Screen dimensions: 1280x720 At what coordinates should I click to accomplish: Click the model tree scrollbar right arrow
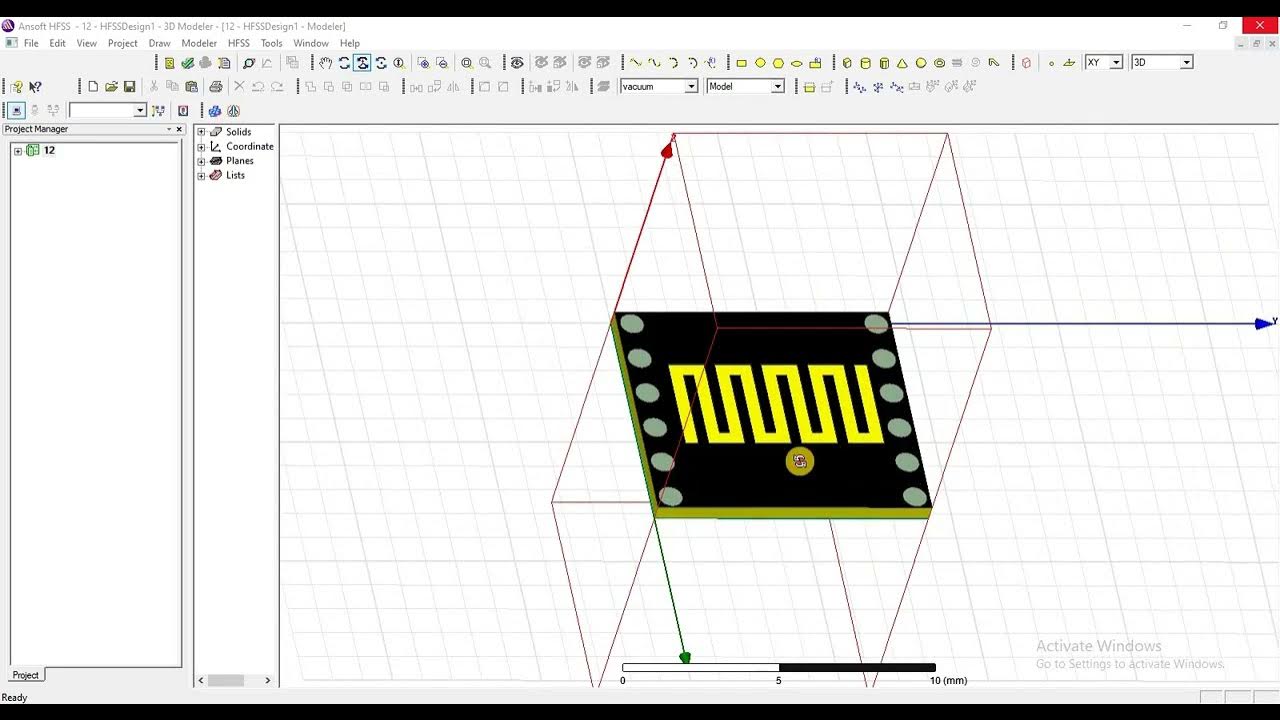267,680
